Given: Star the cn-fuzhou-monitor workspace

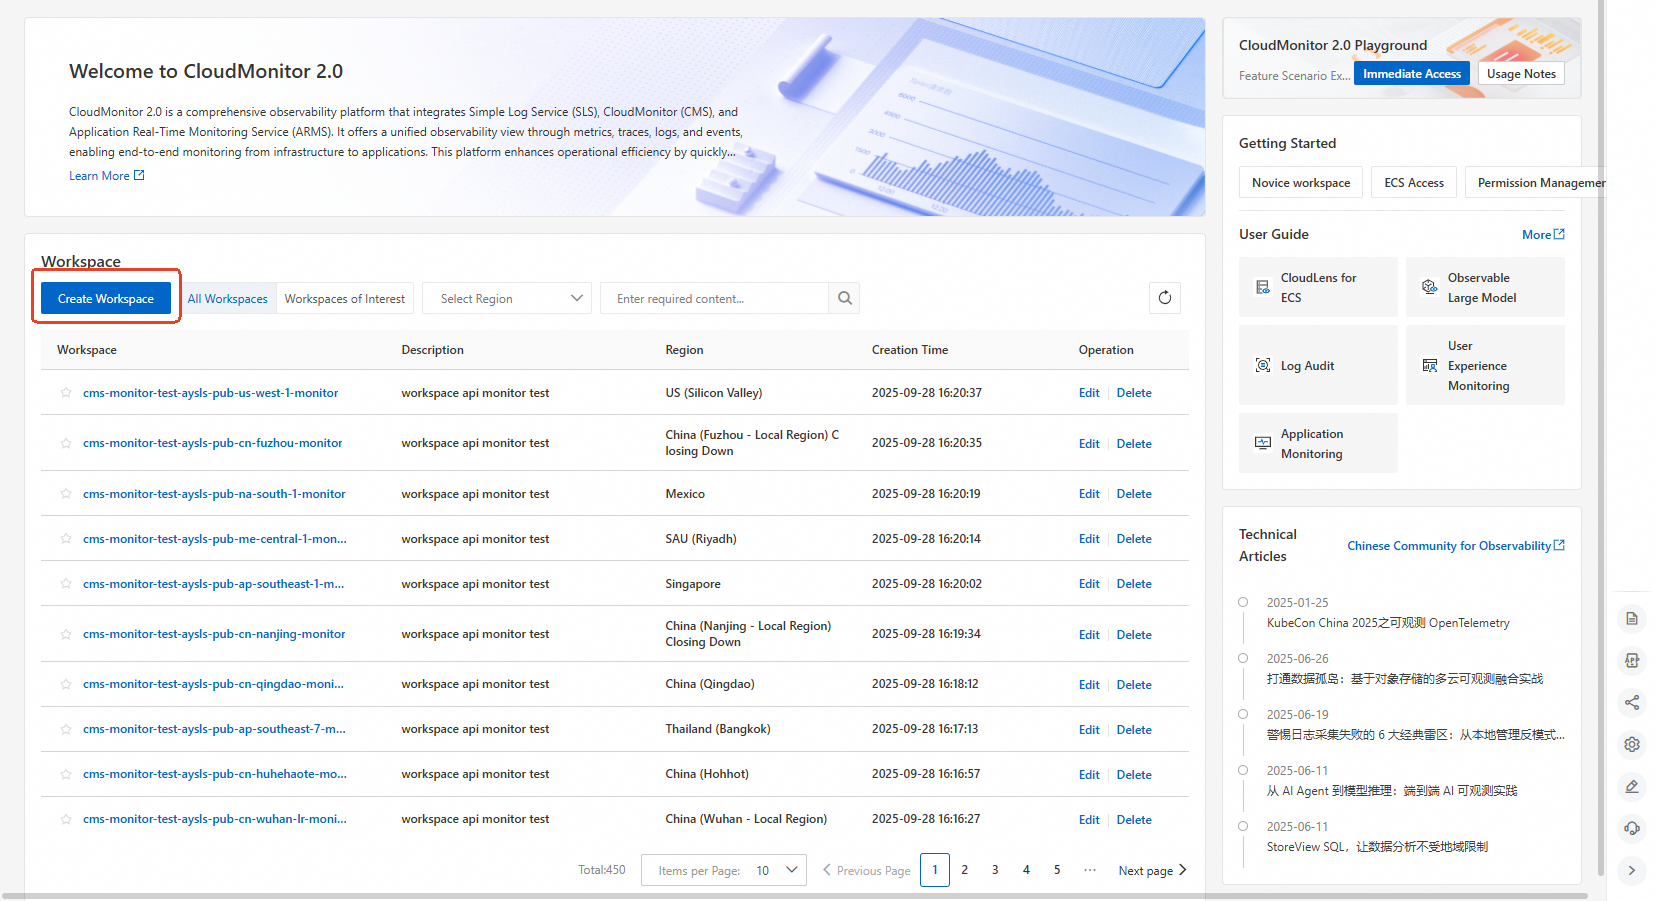Looking at the screenshot, I should (x=66, y=443).
